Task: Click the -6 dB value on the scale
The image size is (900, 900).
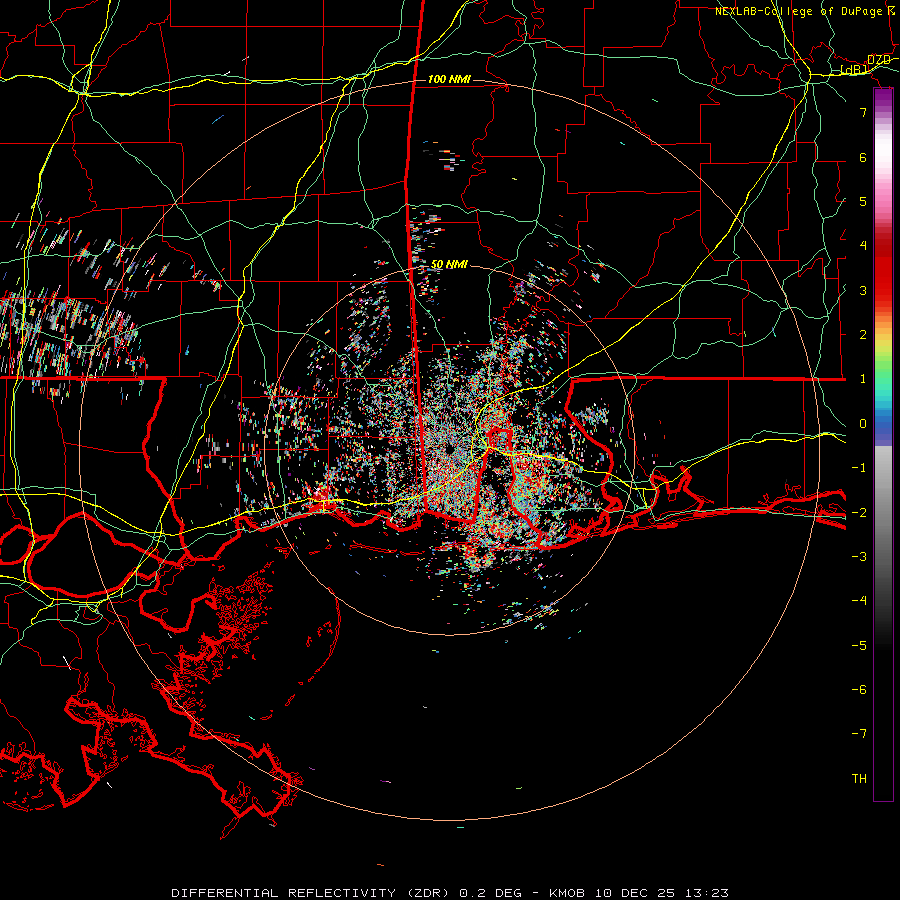Action: pyautogui.click(x=859, y=690)
